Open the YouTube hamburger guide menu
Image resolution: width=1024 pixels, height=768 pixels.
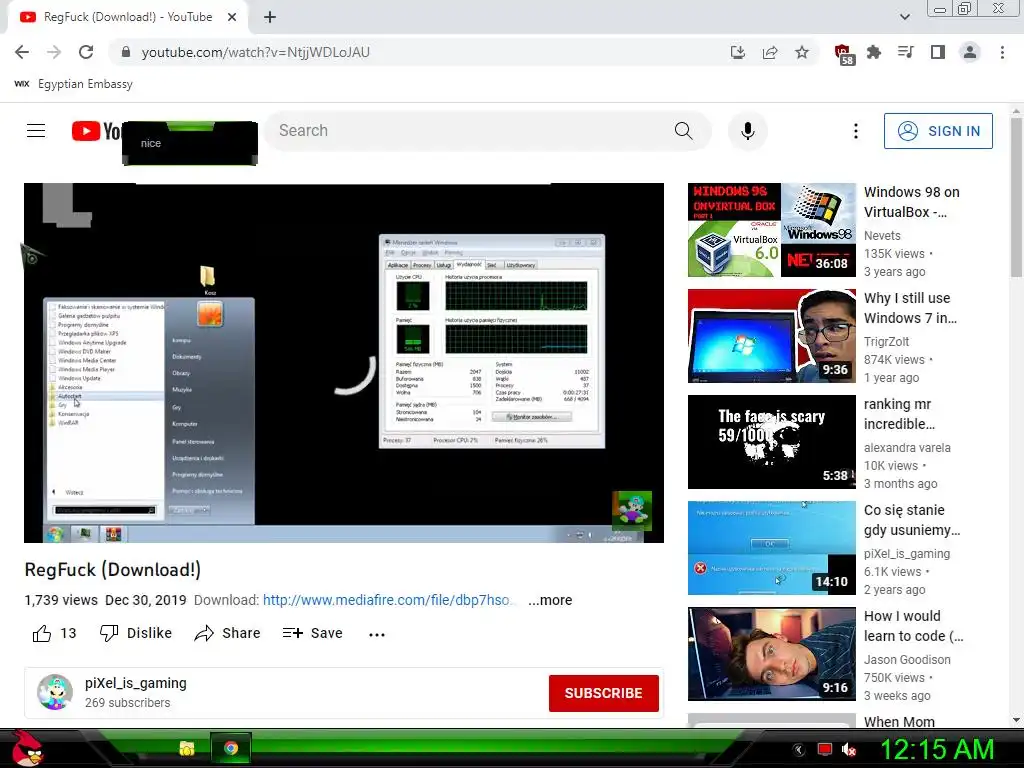(36, 131)
